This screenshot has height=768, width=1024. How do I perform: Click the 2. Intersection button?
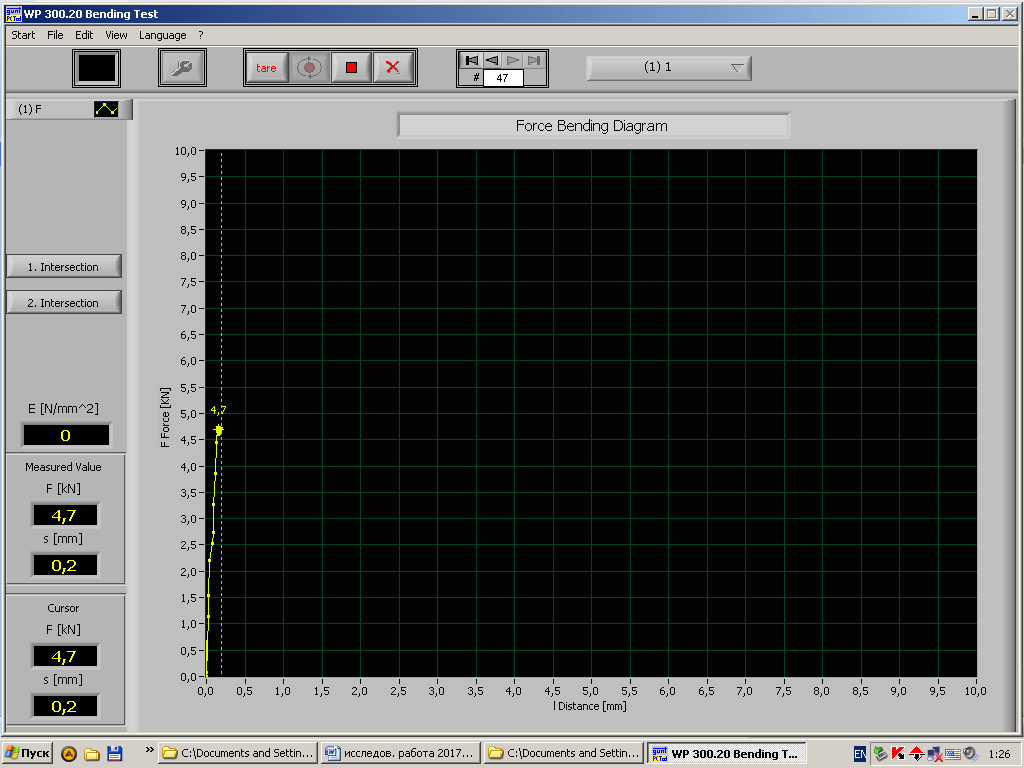(63, 302)
